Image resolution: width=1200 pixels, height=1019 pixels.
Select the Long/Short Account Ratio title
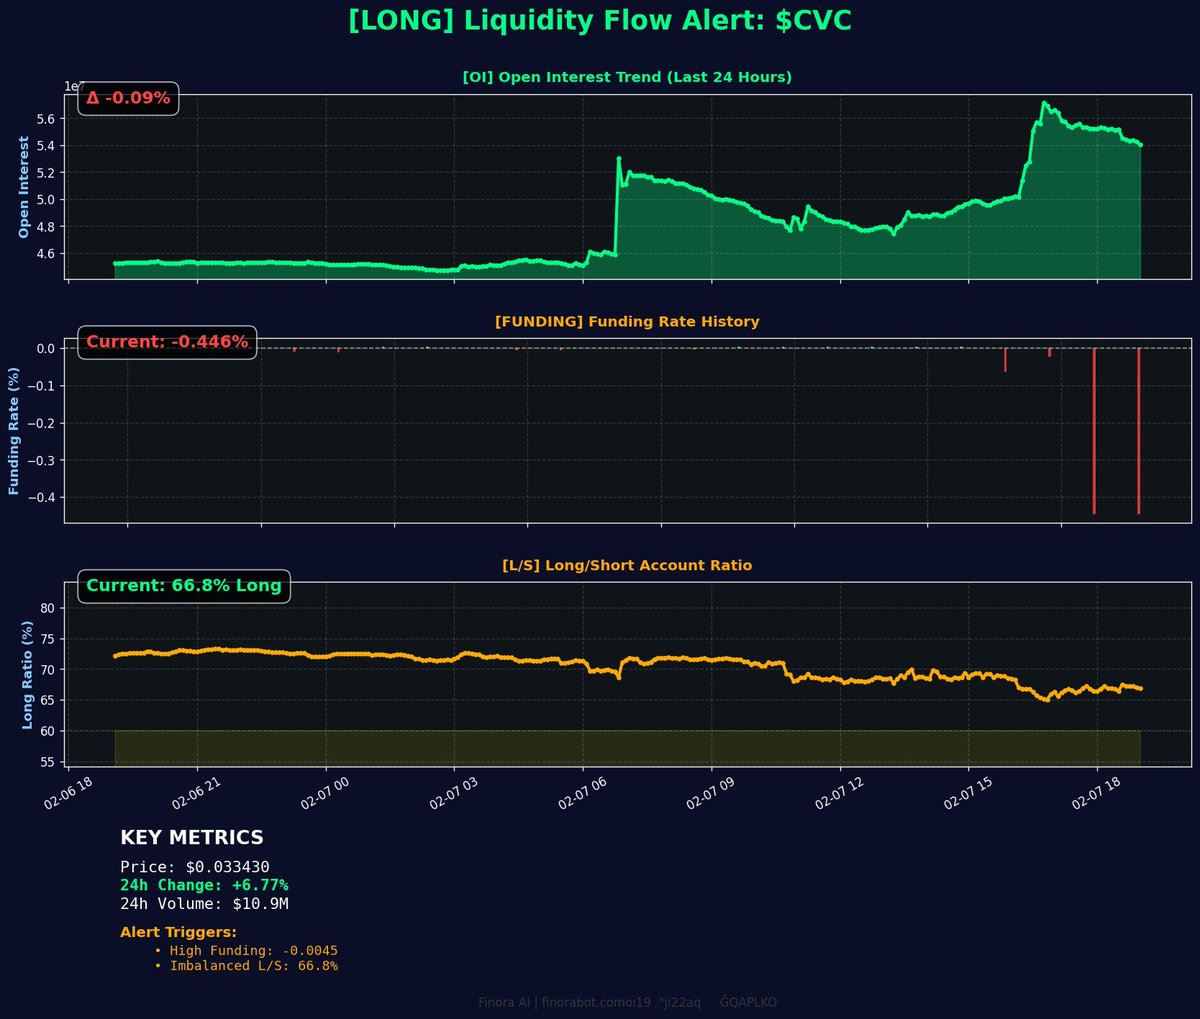click(x=627, y=565)
